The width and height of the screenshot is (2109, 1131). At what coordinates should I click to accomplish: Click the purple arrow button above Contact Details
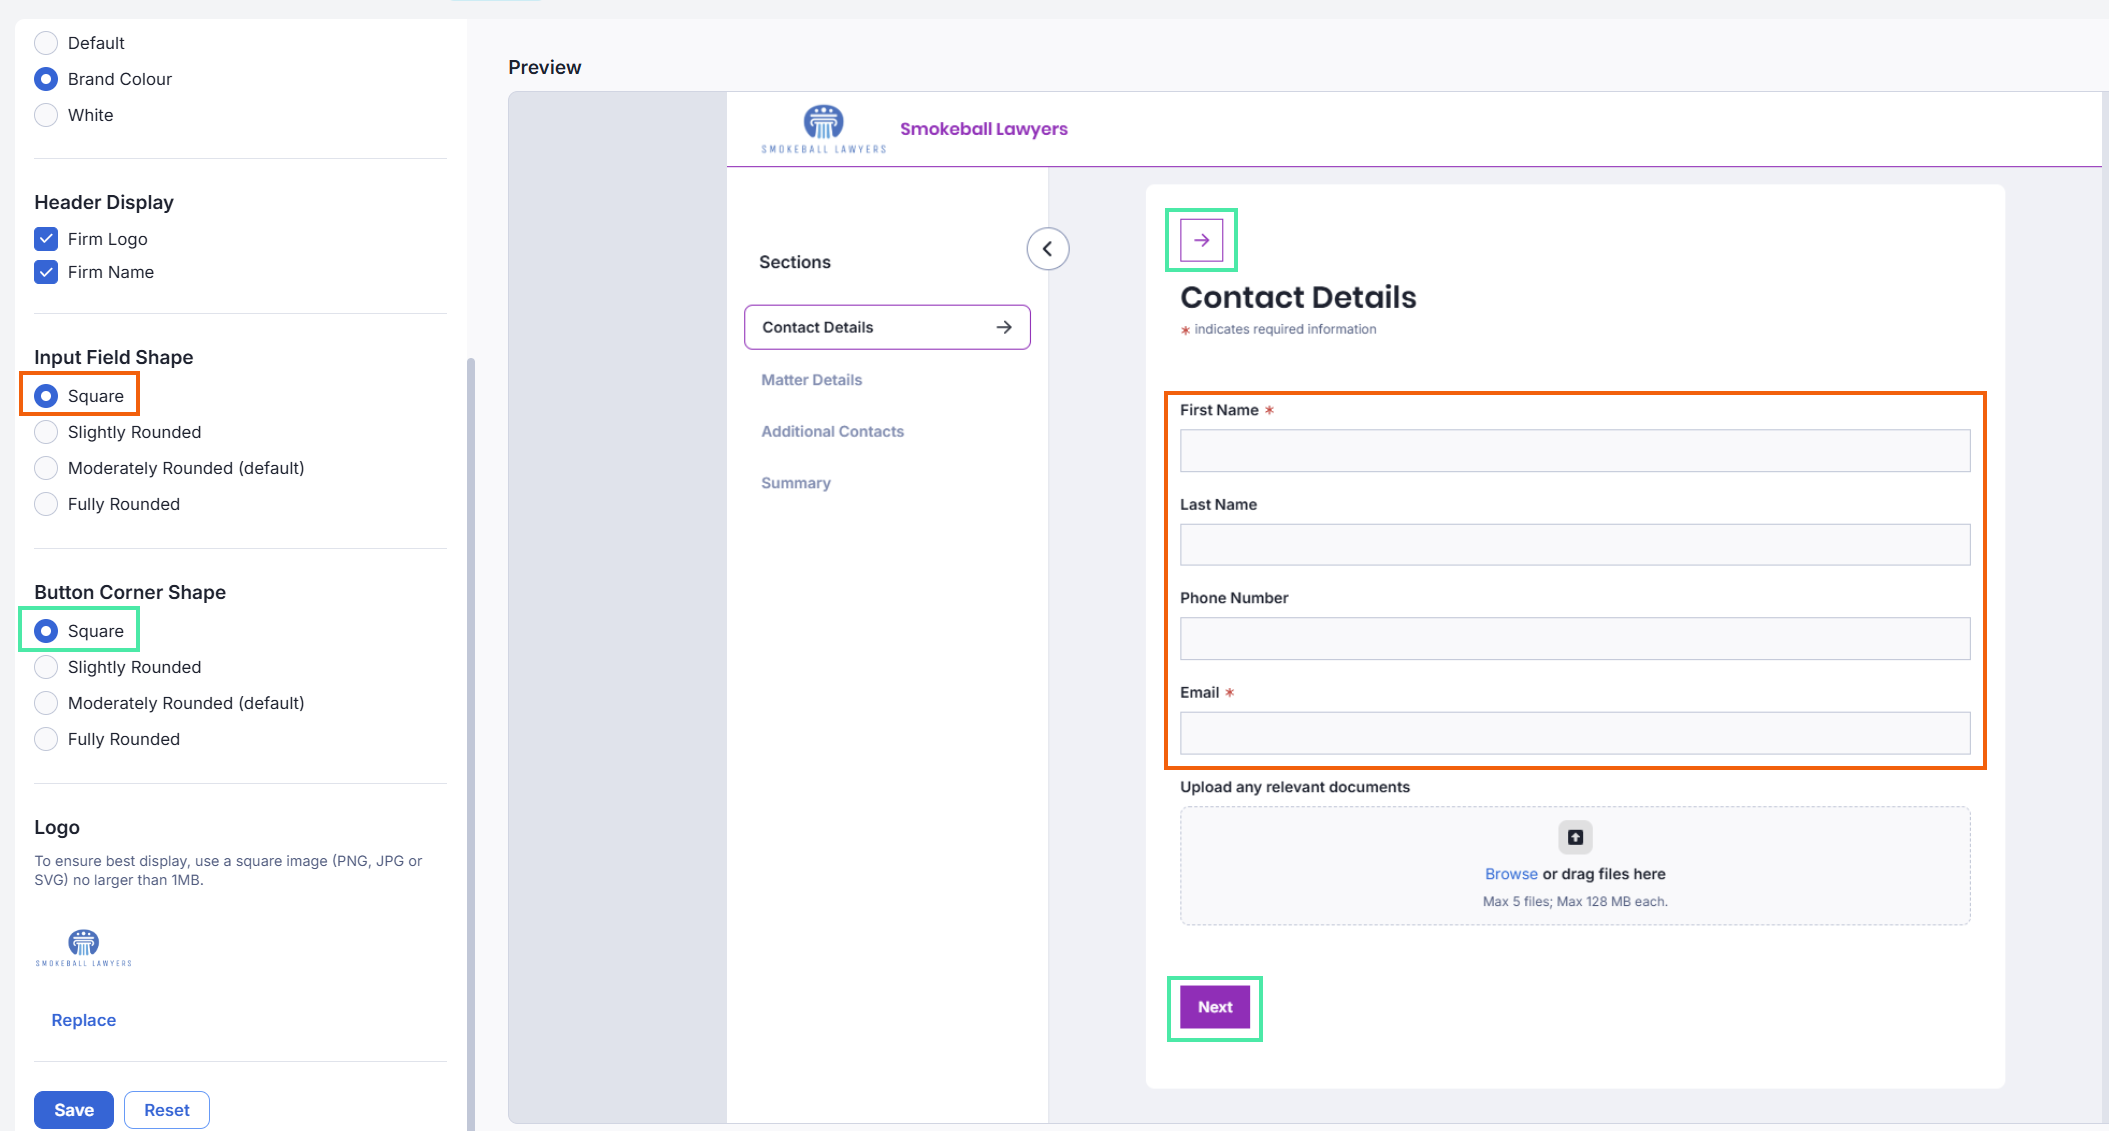click(1201, 240)
